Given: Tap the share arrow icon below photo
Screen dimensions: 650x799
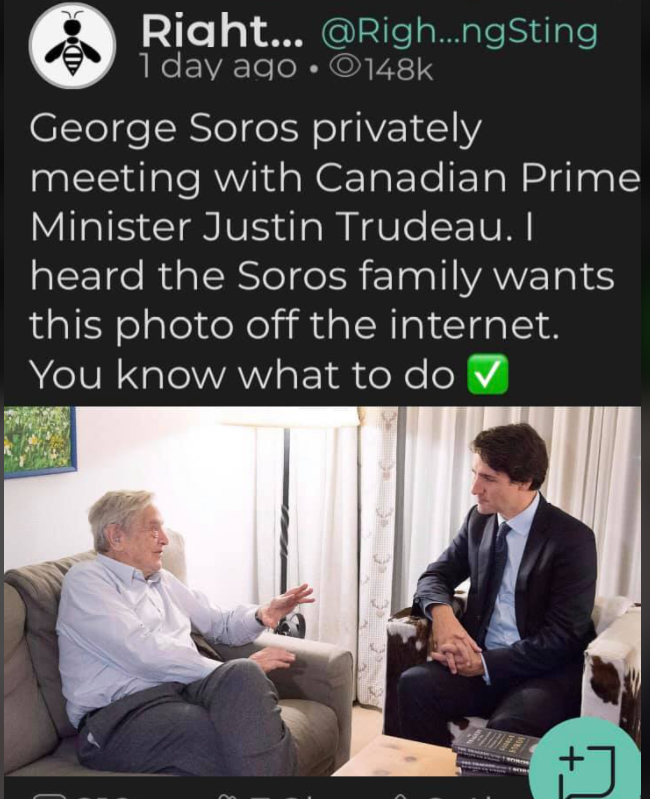Looking at the screenshot, I should [x=401, y=795].
